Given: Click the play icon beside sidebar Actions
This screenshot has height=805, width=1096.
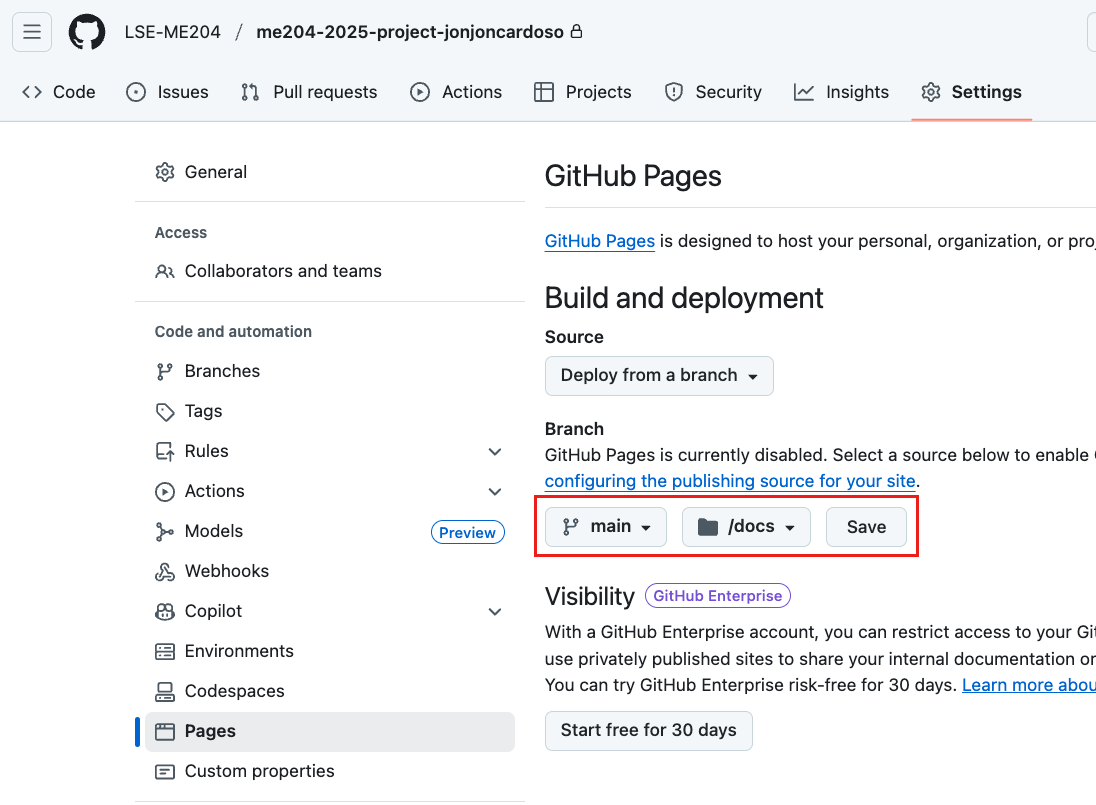Looking at the screenshot, I should (165, 491).
